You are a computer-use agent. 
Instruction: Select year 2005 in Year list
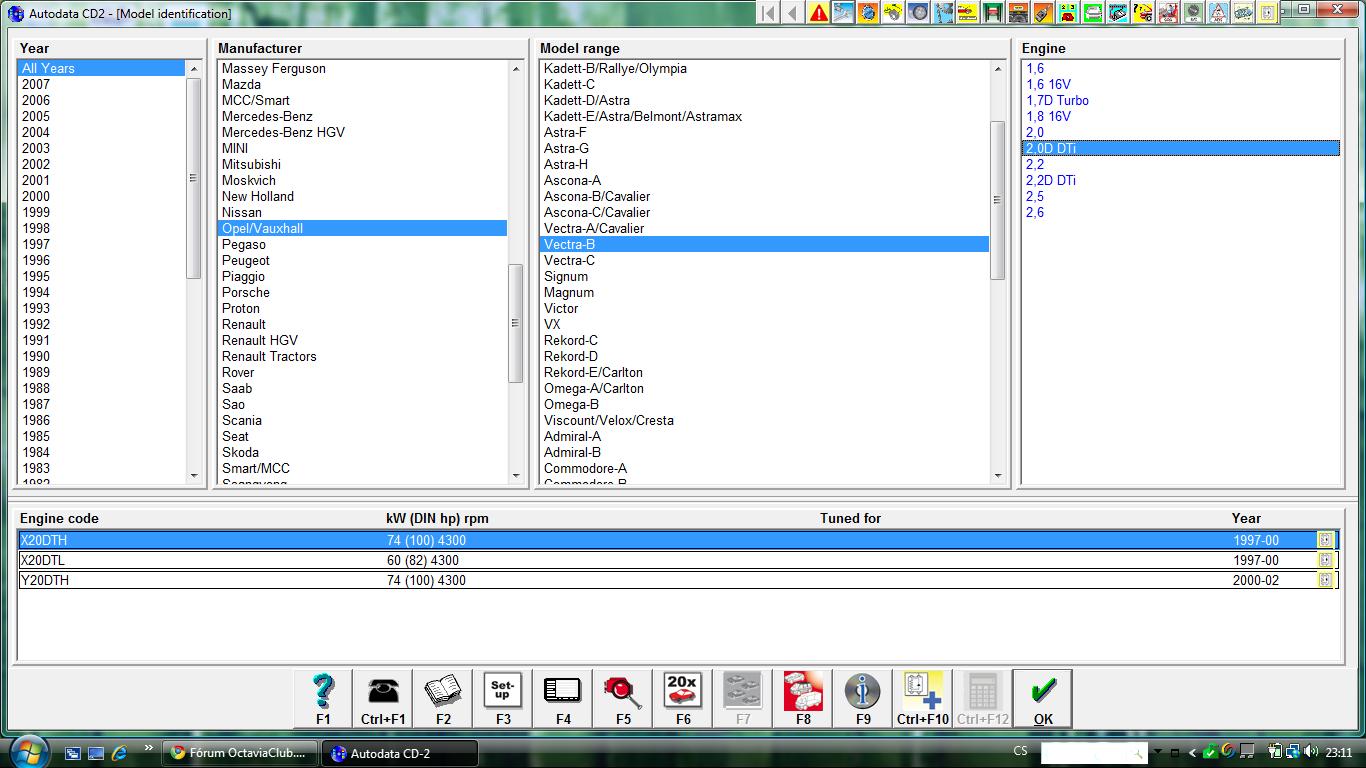click(x=36, y=116)
